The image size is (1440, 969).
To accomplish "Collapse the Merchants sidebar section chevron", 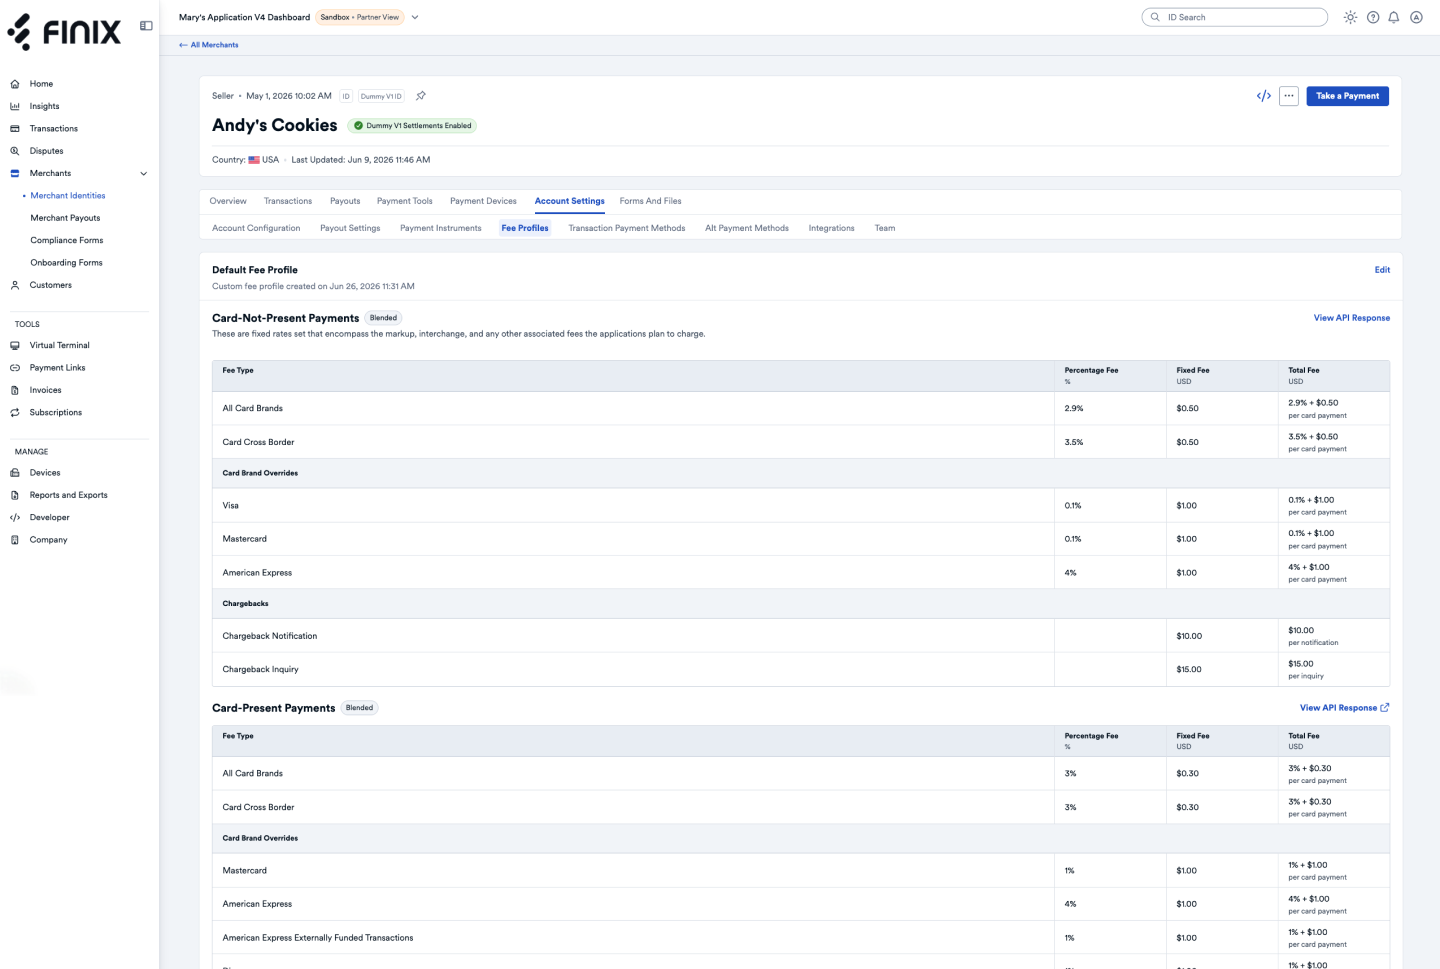I will pos(143,174).
